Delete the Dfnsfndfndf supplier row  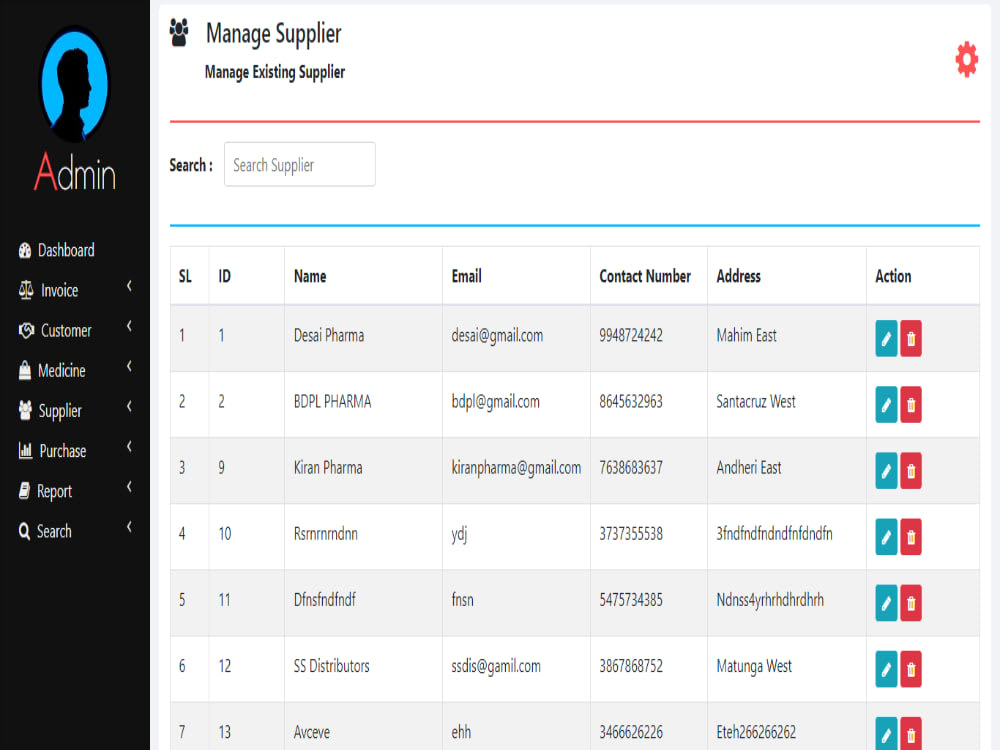[911, 603]
